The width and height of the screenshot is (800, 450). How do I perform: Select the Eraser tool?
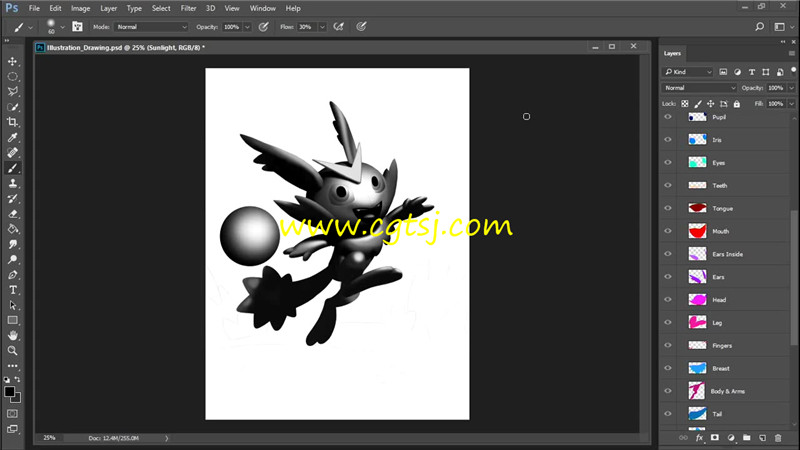pyautogui.click(x=12, y=214)
